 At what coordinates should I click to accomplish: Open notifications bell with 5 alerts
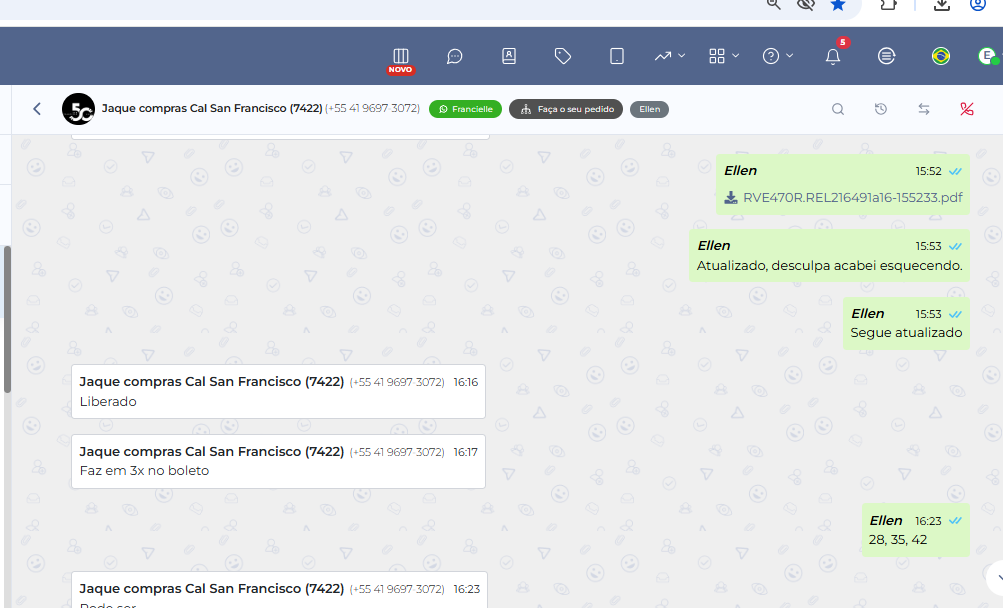tap(833, 56)
